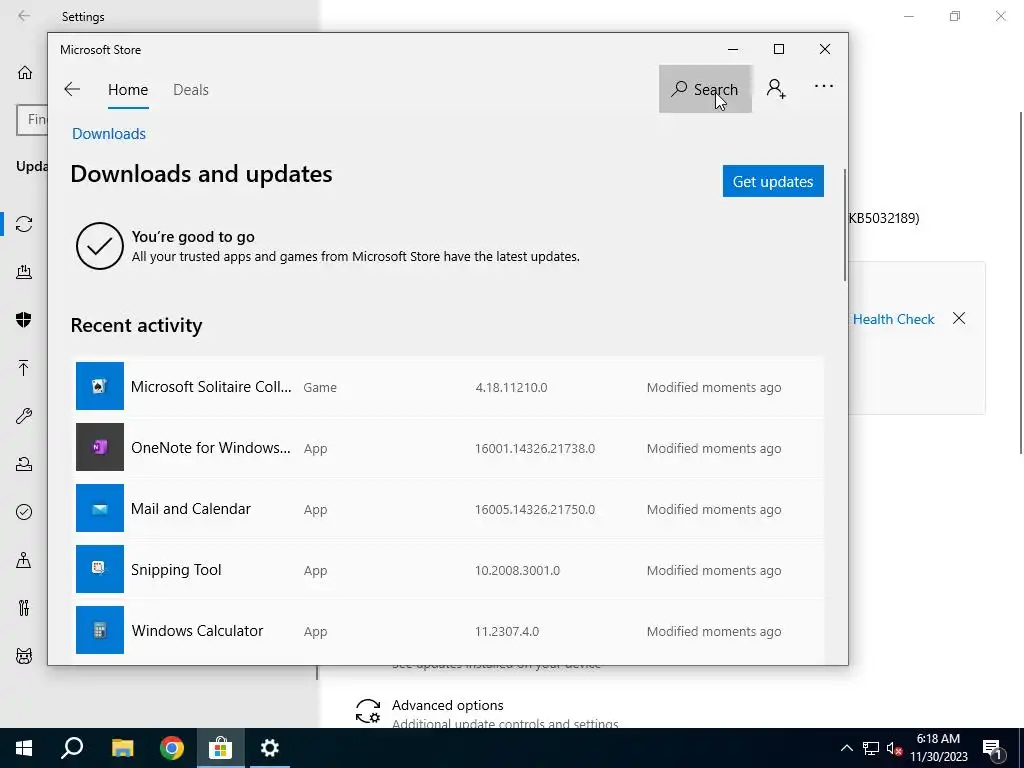1024x768 pixels.
Task: Switch to the Home tab
Action: pyautogui.click(x=128, y=89)
